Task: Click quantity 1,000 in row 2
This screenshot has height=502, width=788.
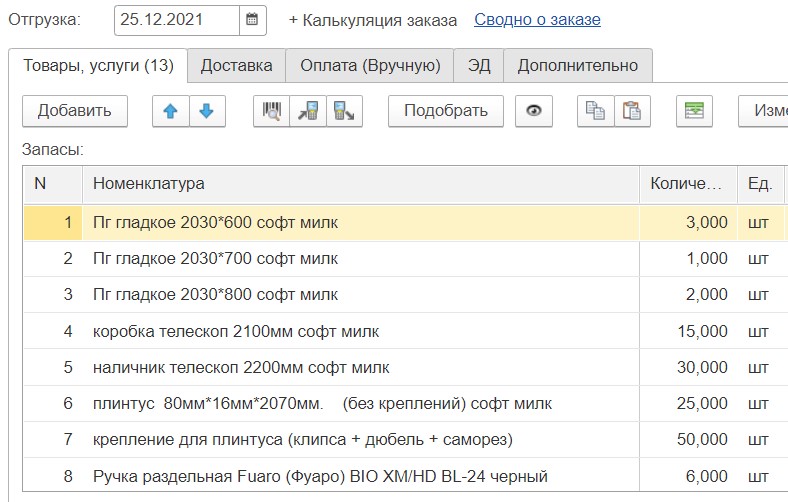Action: click(688, 259)
